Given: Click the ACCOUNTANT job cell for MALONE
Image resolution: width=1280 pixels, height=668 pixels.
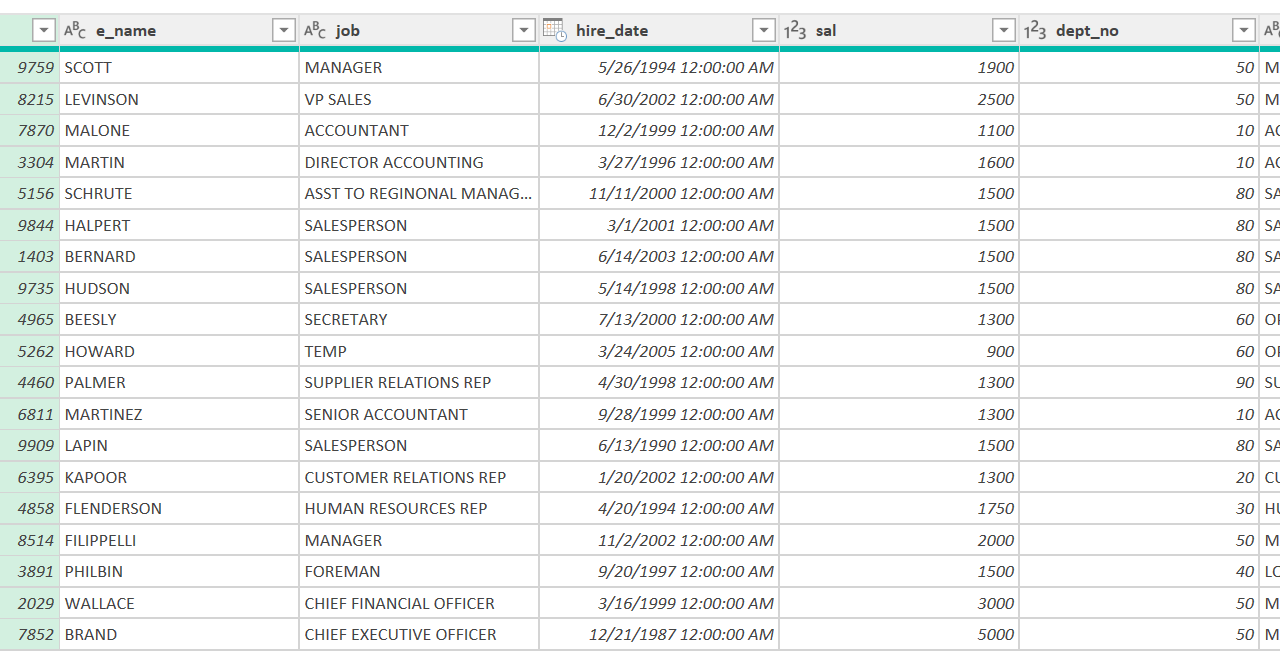Looking at the screenshot, I should [419, 131].
